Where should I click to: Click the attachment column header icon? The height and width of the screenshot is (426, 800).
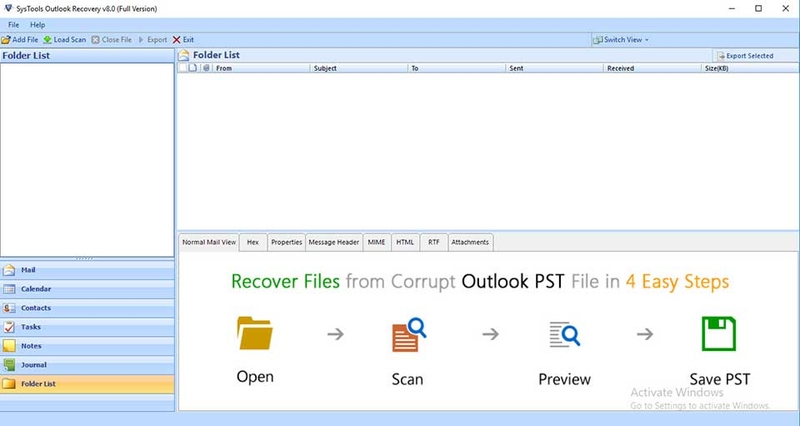click(x=206, y=68)
